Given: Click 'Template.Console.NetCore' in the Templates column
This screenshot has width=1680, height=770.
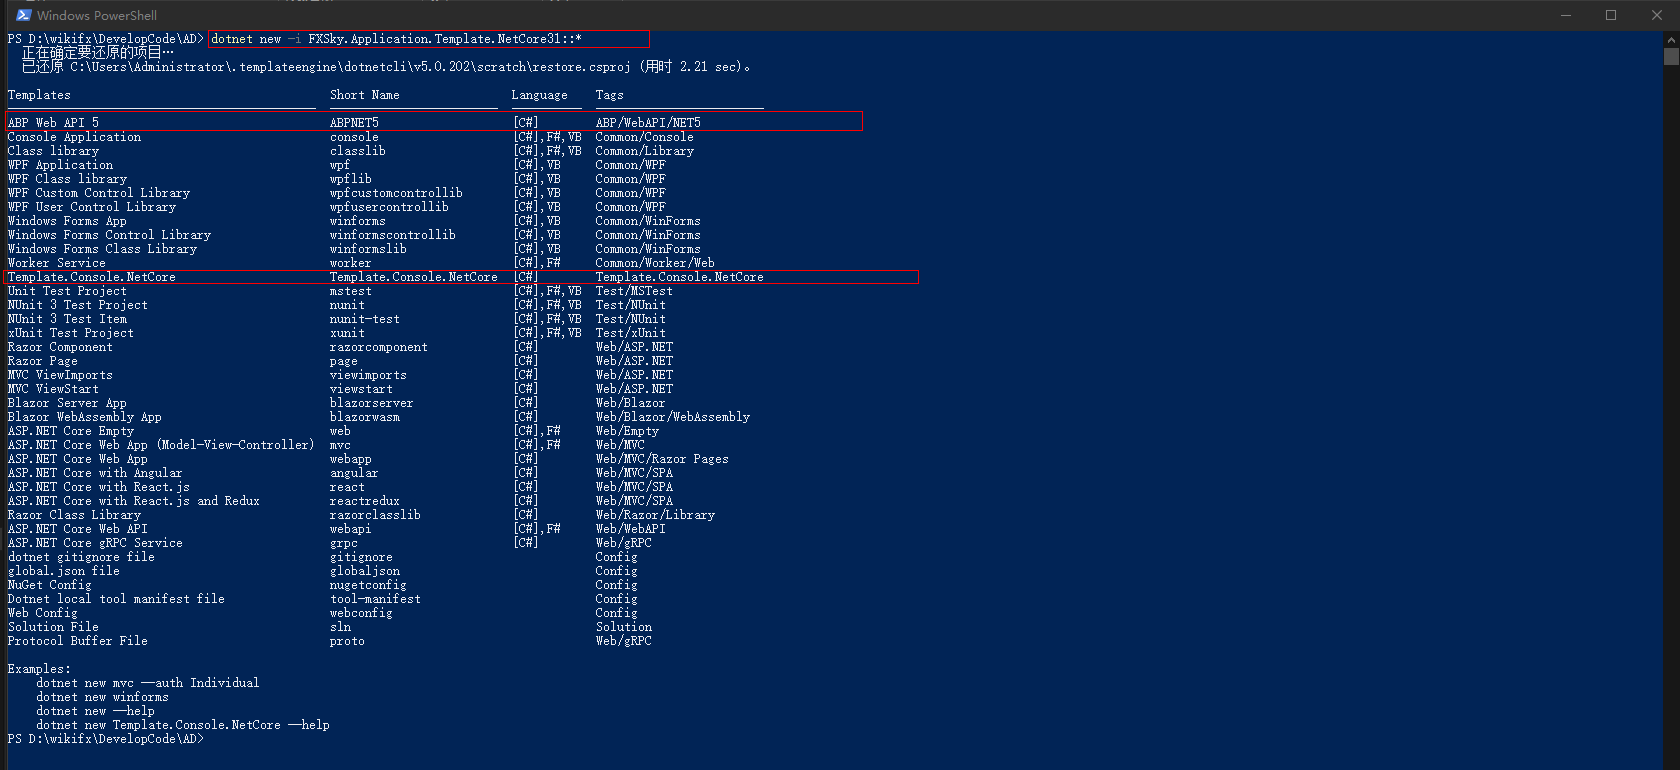Looking at the screenshot, I should [91, 277].
